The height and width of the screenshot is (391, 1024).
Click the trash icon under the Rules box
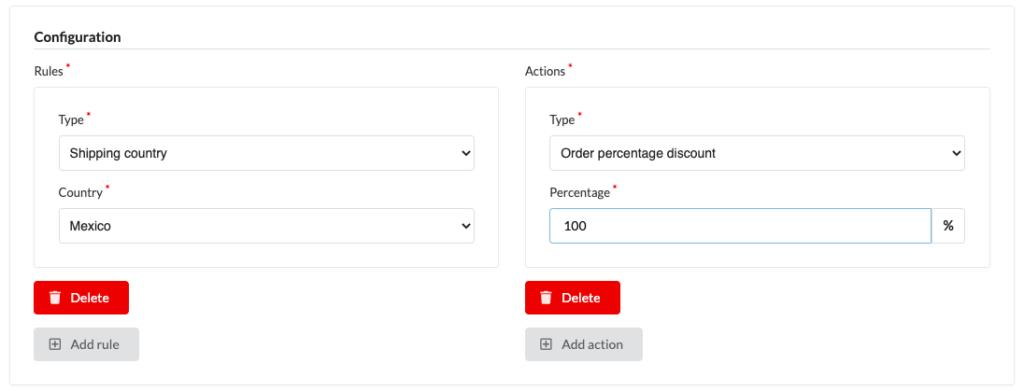click(56, 298)
